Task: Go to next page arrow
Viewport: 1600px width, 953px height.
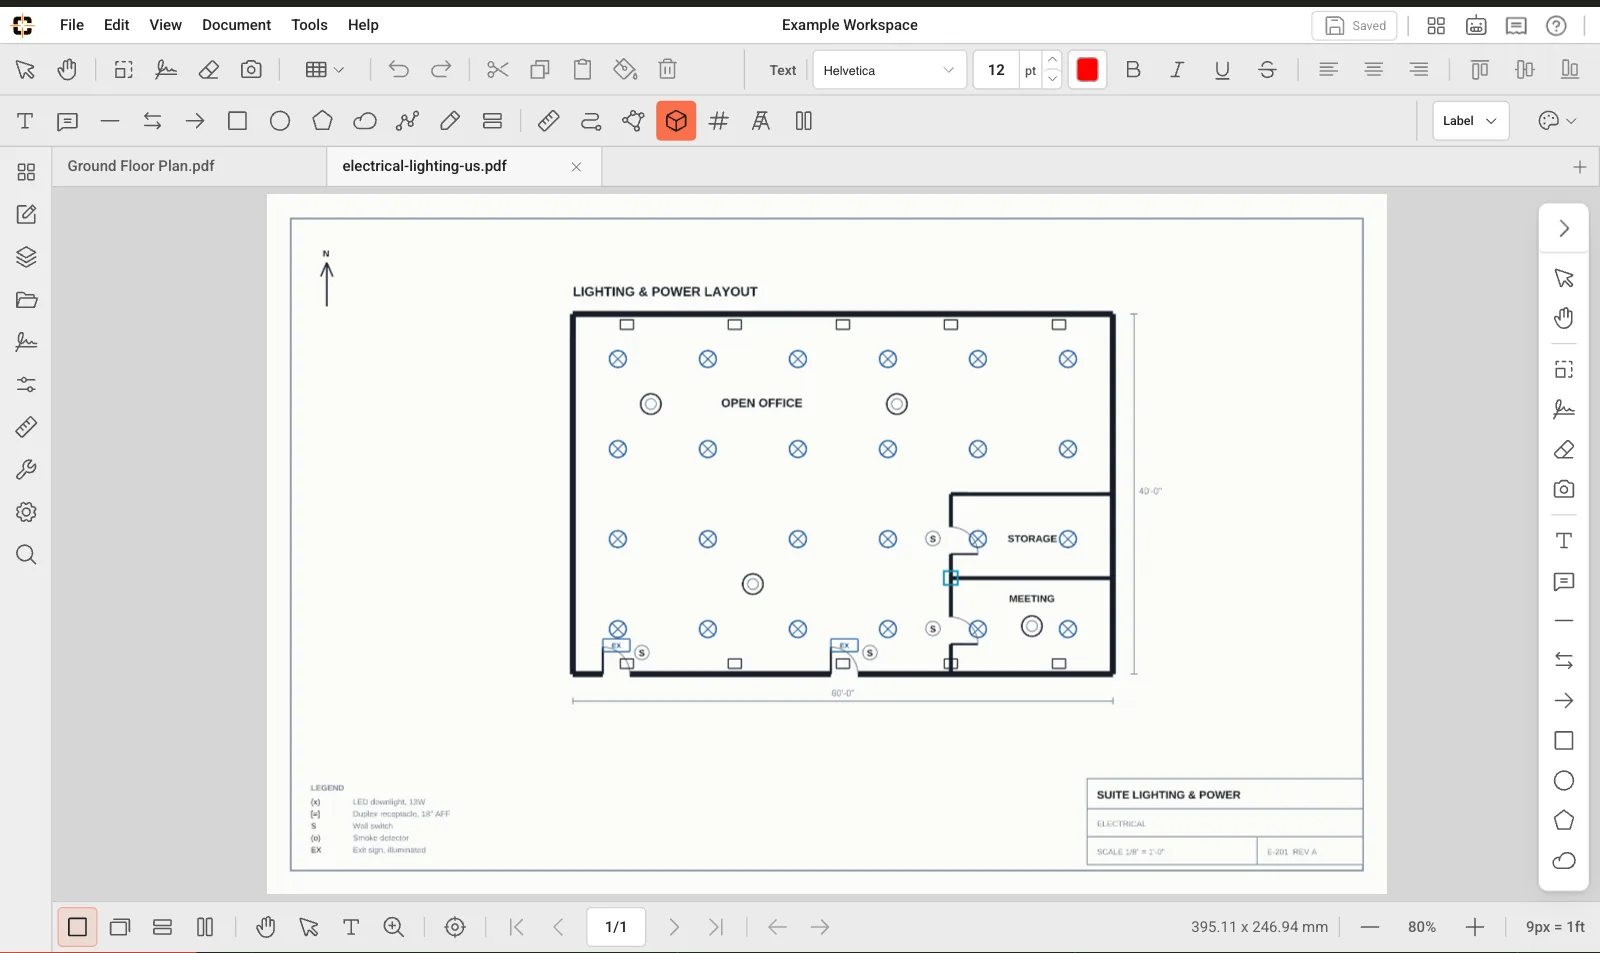Action: pos(674,927)
